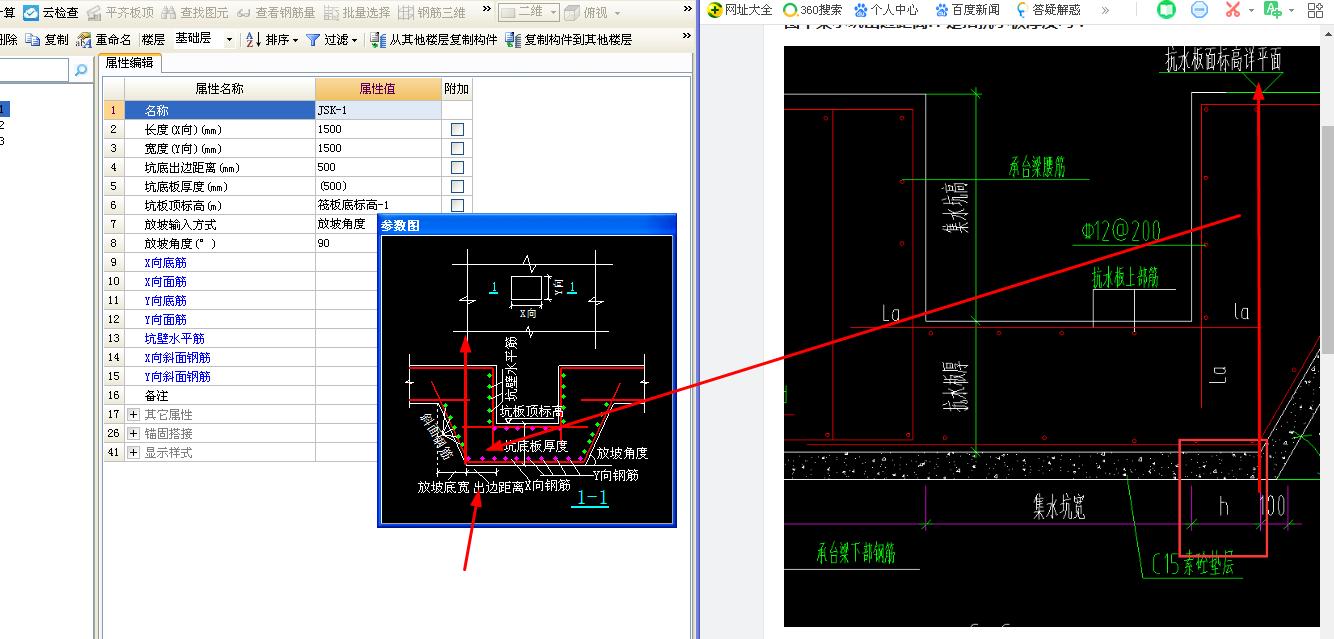
Task: Expand browser bookmarks overflow chevron
Action: point(1104,10)
